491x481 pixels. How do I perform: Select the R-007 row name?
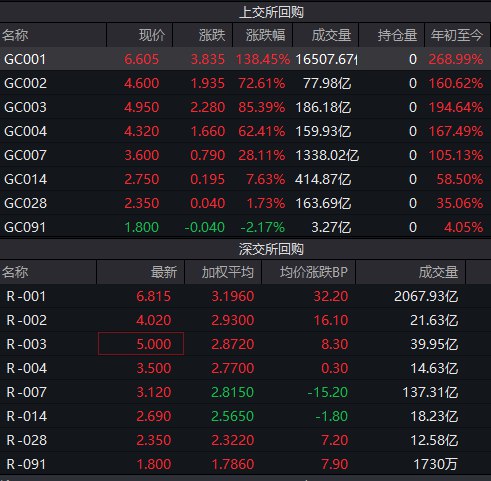(x=26, y=392)
